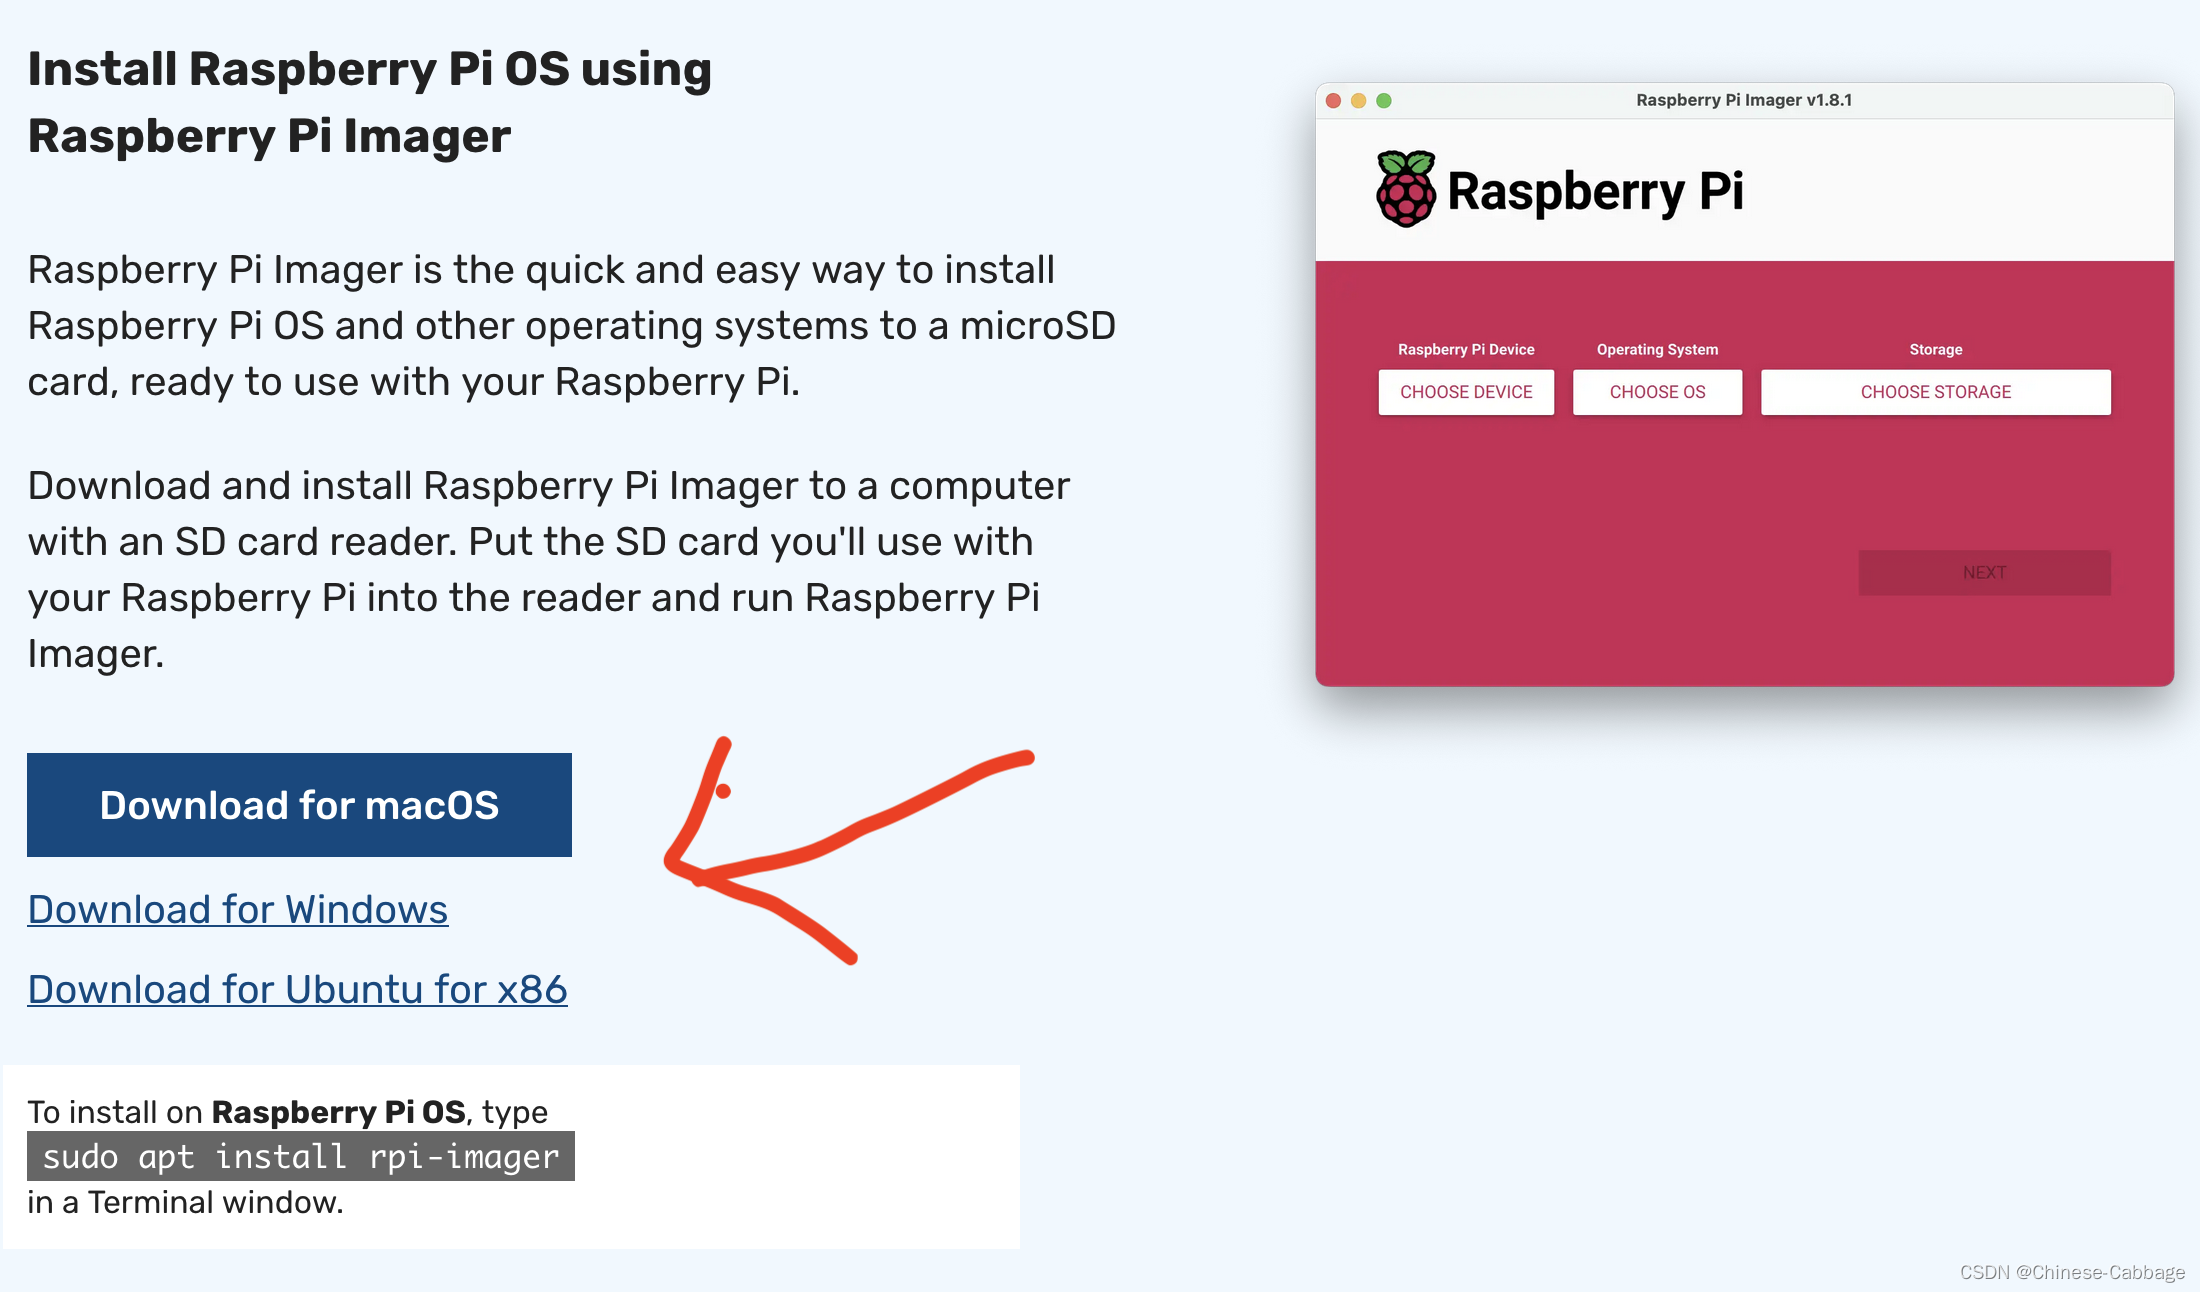Click the CSDN @Chinese-Cabbage watermark

[x=2071, y=1272]
